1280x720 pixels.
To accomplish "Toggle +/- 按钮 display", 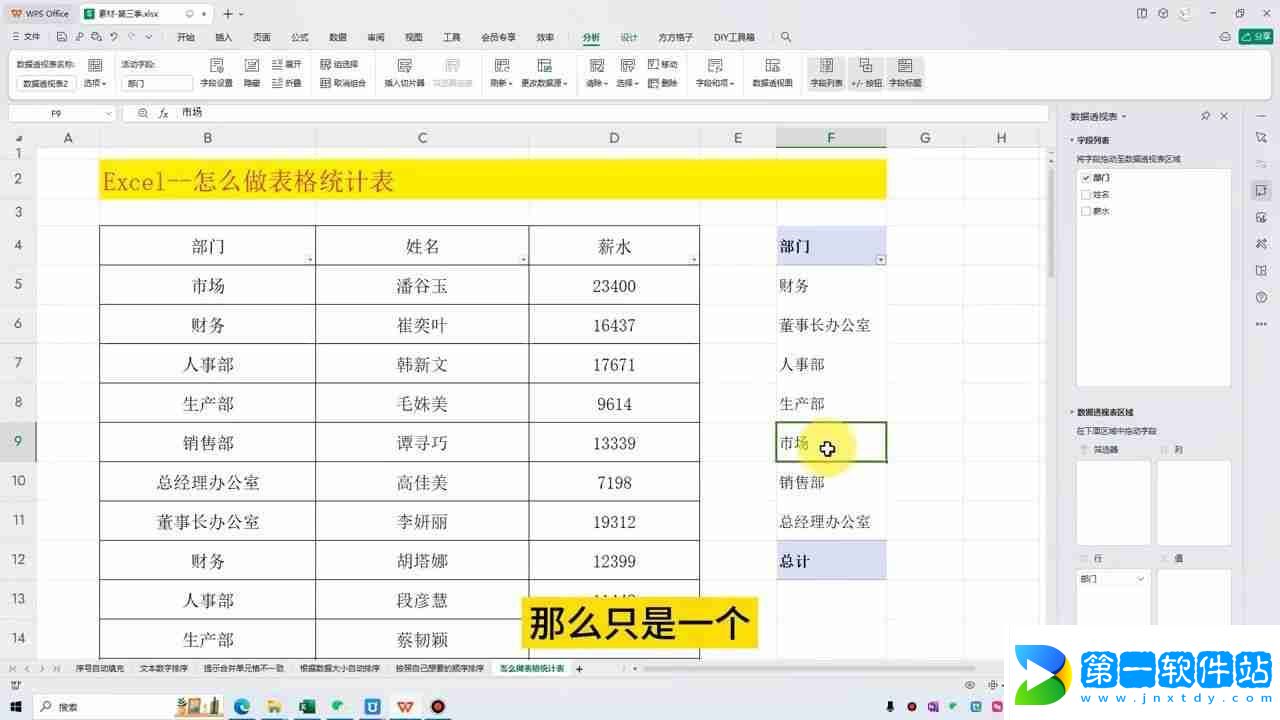I will coord(866,73).
